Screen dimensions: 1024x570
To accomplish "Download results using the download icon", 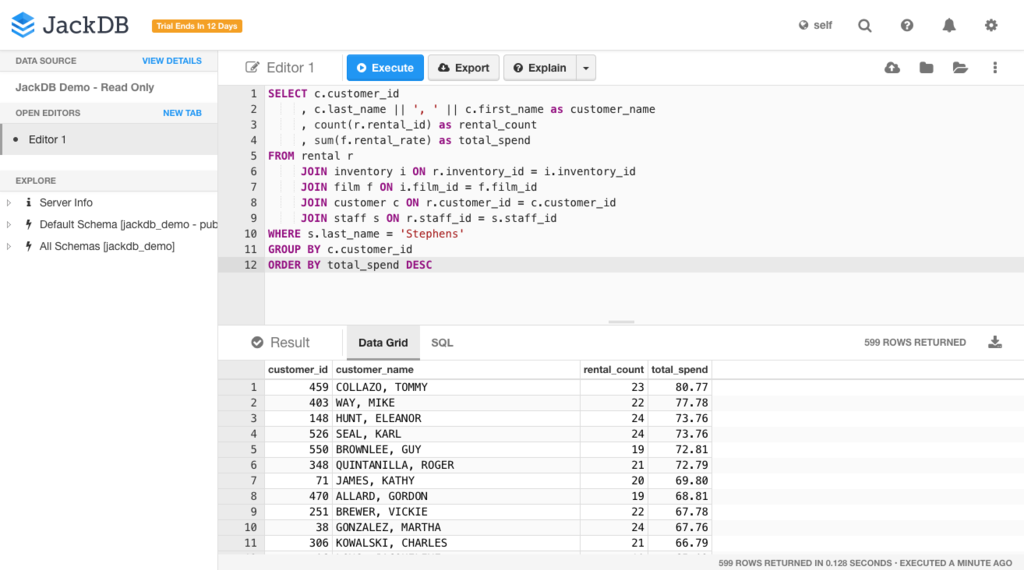I will [x=995, y=342].
